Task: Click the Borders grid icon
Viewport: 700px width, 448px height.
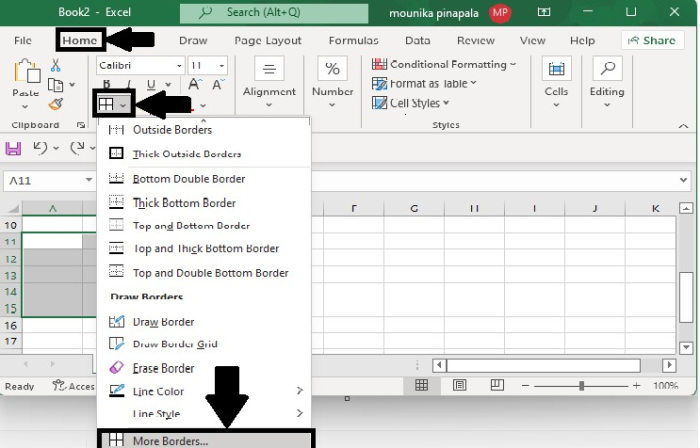Action: tap(106, 104)
